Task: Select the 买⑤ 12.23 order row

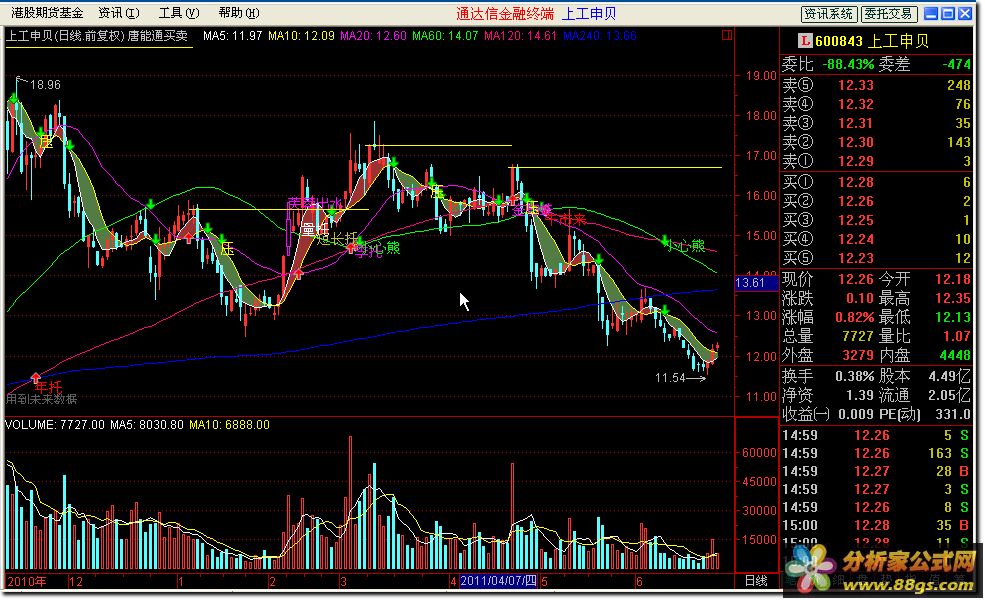Action: [x=876, y=258]
